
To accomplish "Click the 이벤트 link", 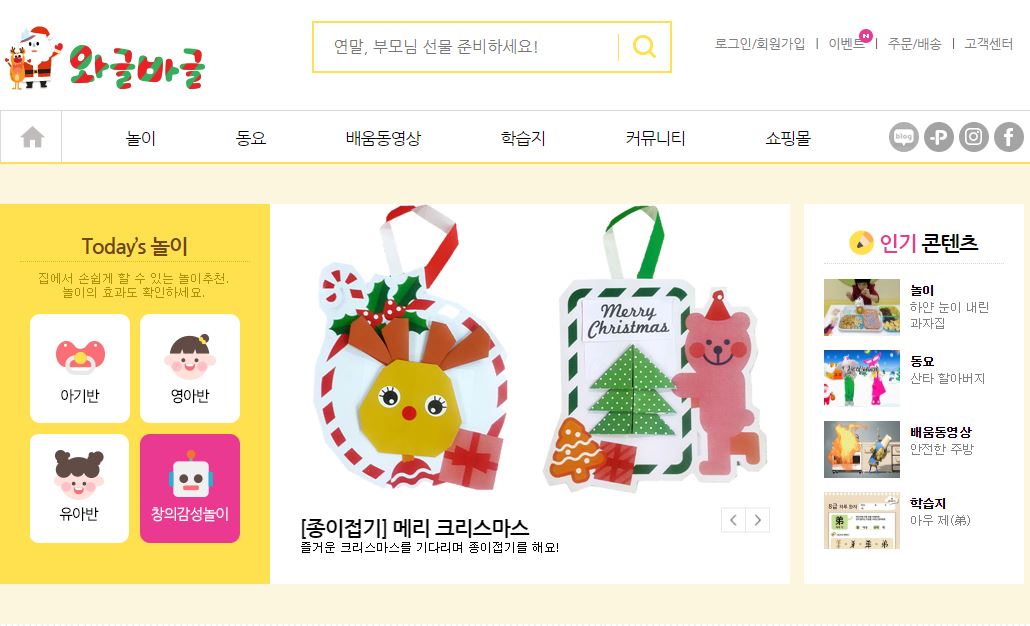I will click(847, 43).
